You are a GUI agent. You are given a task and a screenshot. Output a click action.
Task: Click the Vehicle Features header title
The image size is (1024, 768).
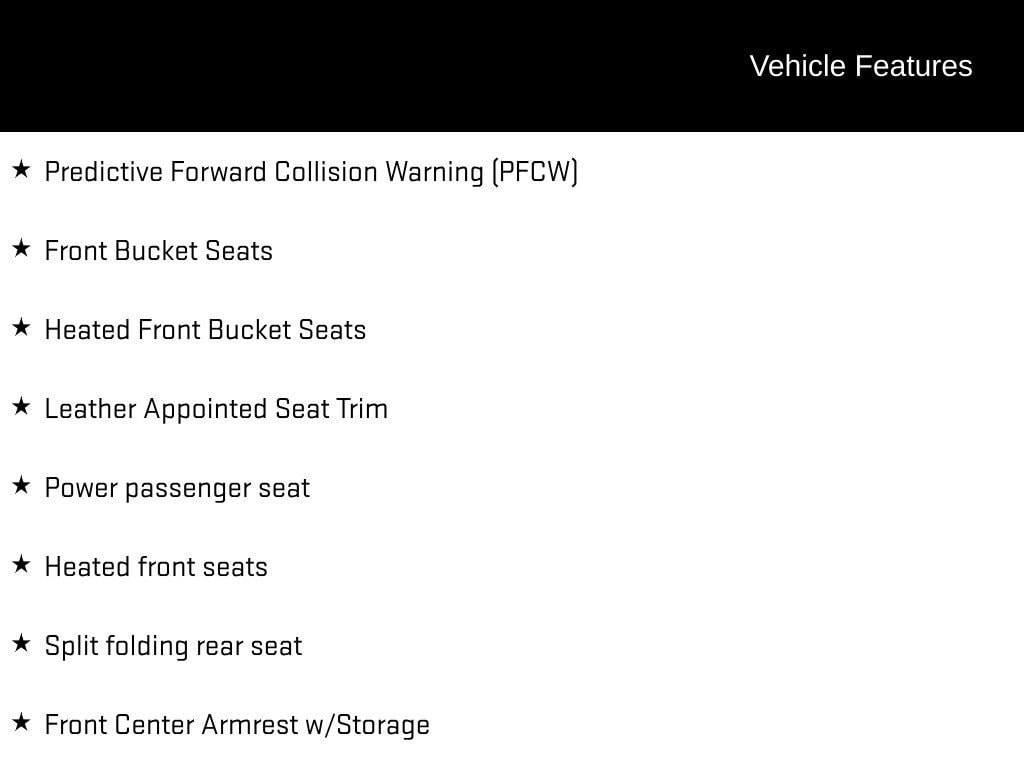pos(860,66)
